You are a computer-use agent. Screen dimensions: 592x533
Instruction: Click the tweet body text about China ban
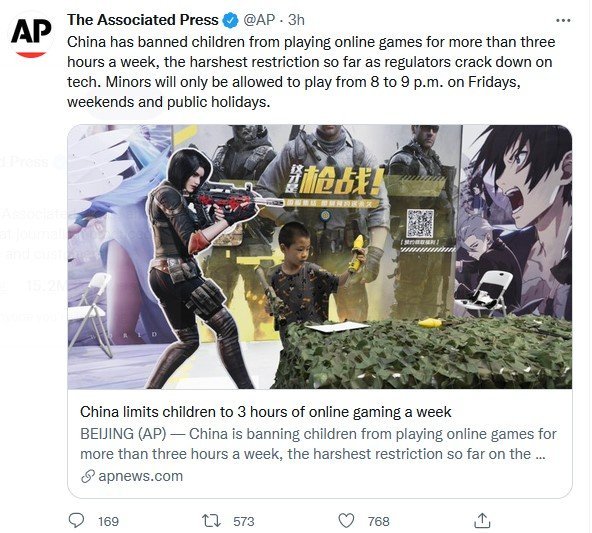click(x=311, y=72)
